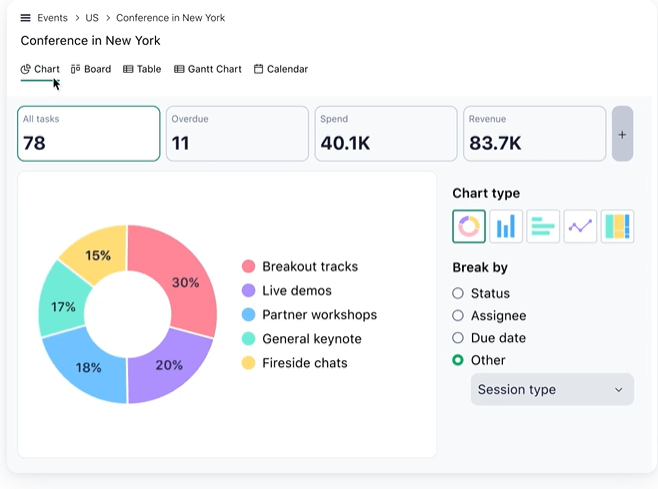Screen dimensions: 658x489
Task: Click the 30% red donut segment
Action: pos(185,282)
